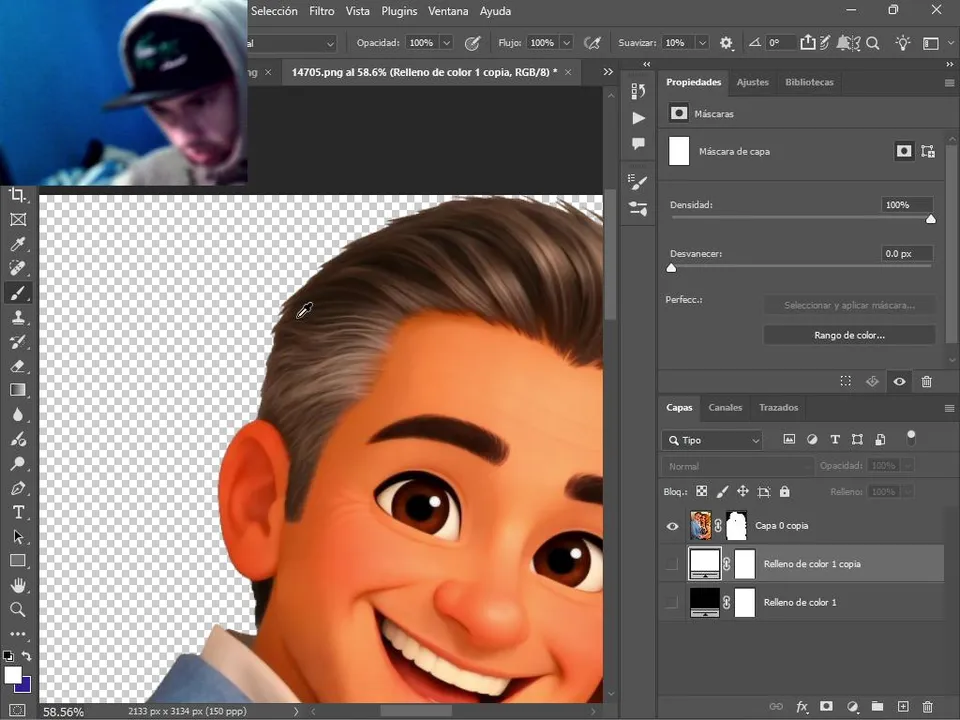Screen dimensions: 960x720
Task: Open the Plugins menu
Action: 399,11
